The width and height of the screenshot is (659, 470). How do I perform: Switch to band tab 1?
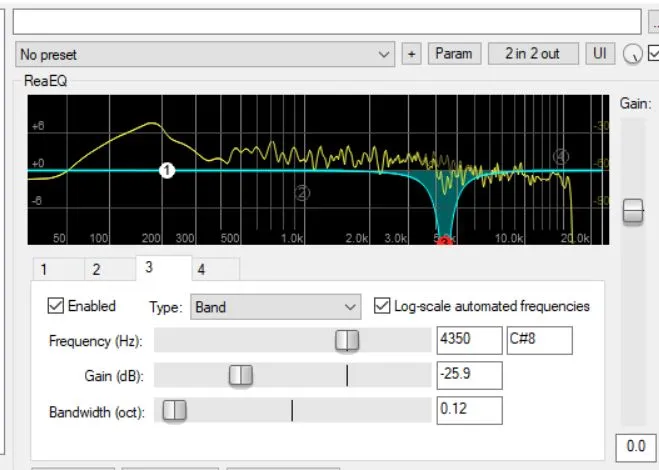(44, 269)
